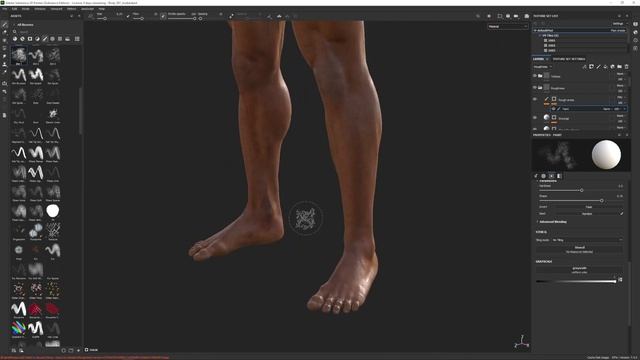
Task: Click the Stencil selection button
Action: (x=580, y=249)
